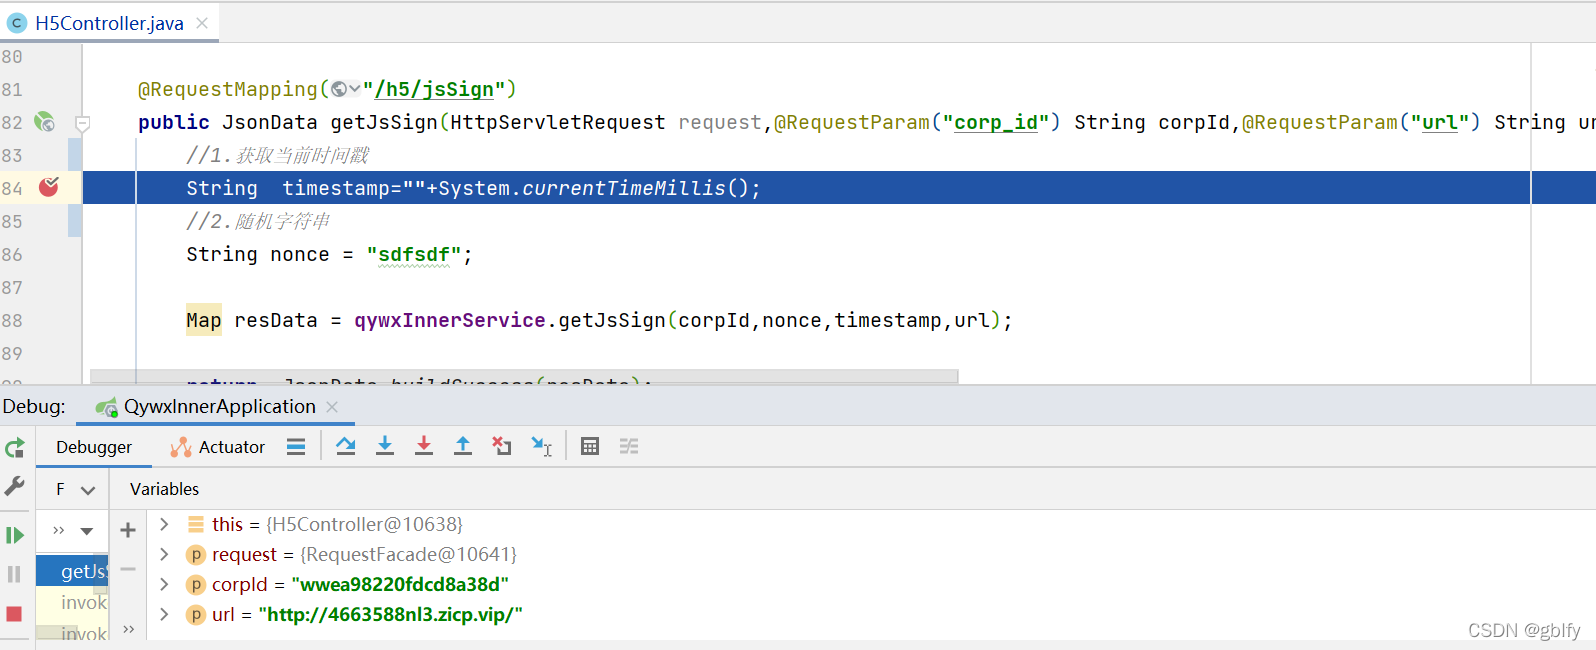1596x650 pixels.
Task: Click the Show Execution Point icon
Action: click(x=296, y=447)
